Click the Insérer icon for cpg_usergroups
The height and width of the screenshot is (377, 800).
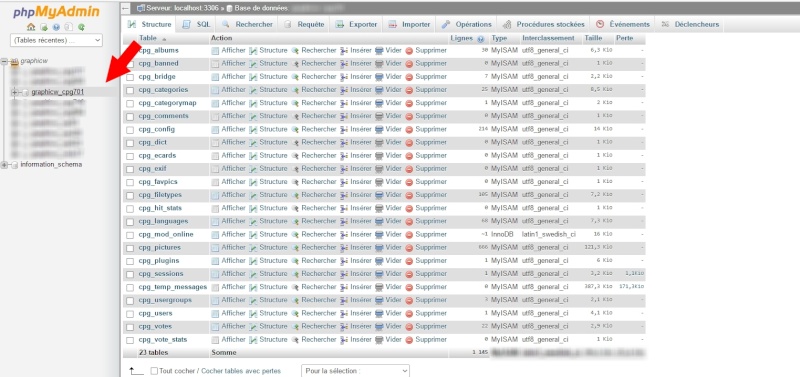pyautogui.click(x=344, y=300)
